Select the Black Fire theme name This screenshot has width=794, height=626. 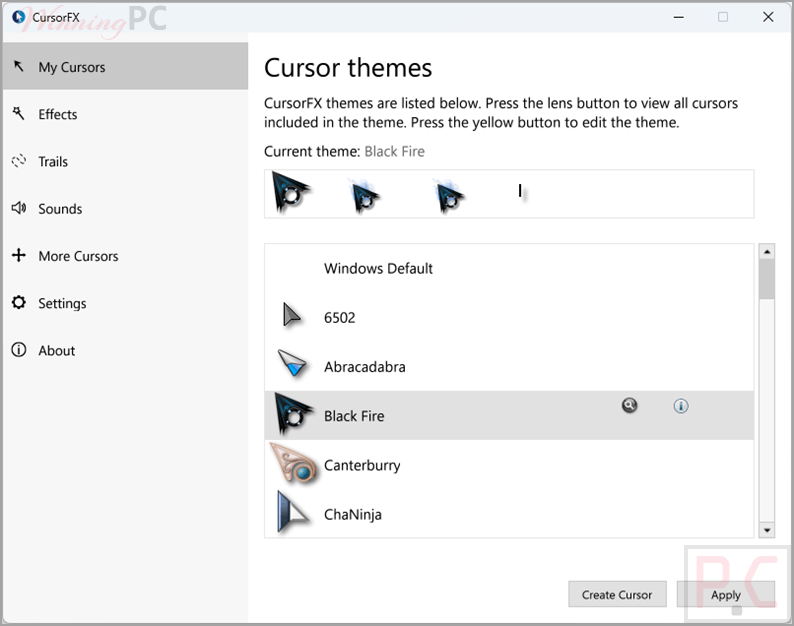tap(354, 416)
